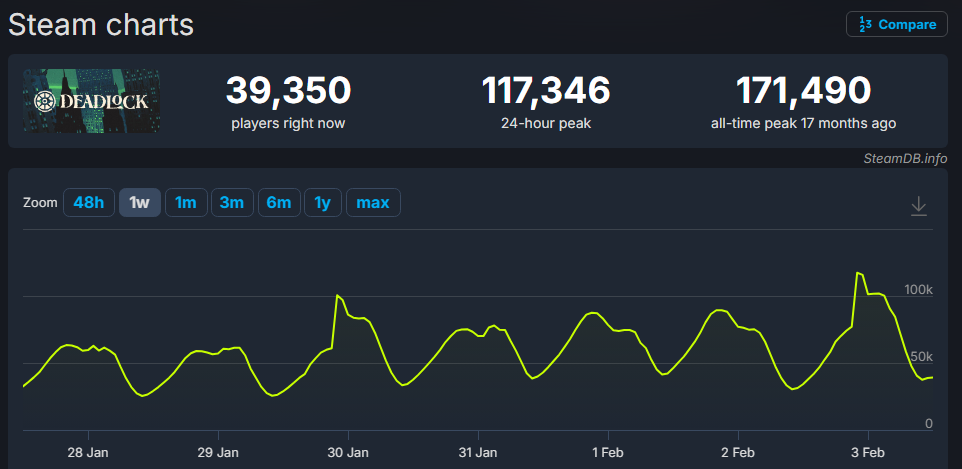Screen dimensions: 962x469
Task: Set chart zoom to 48h
Action: pyautogui.click(x=89, y=202)
